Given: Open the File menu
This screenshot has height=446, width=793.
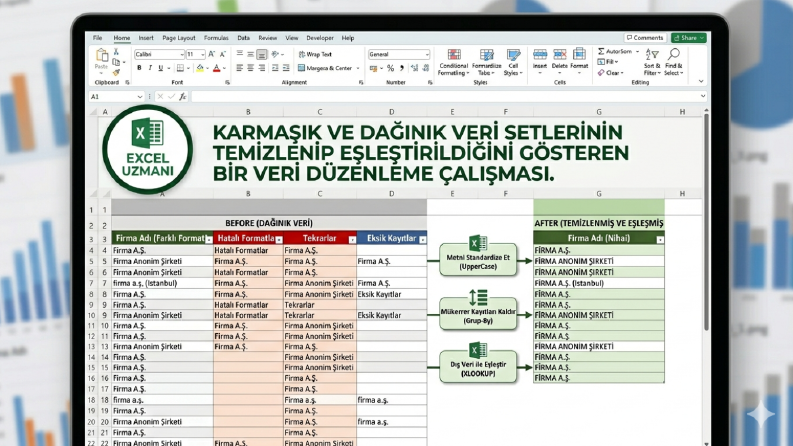Looking at the screenshot, I should [98, 38].
